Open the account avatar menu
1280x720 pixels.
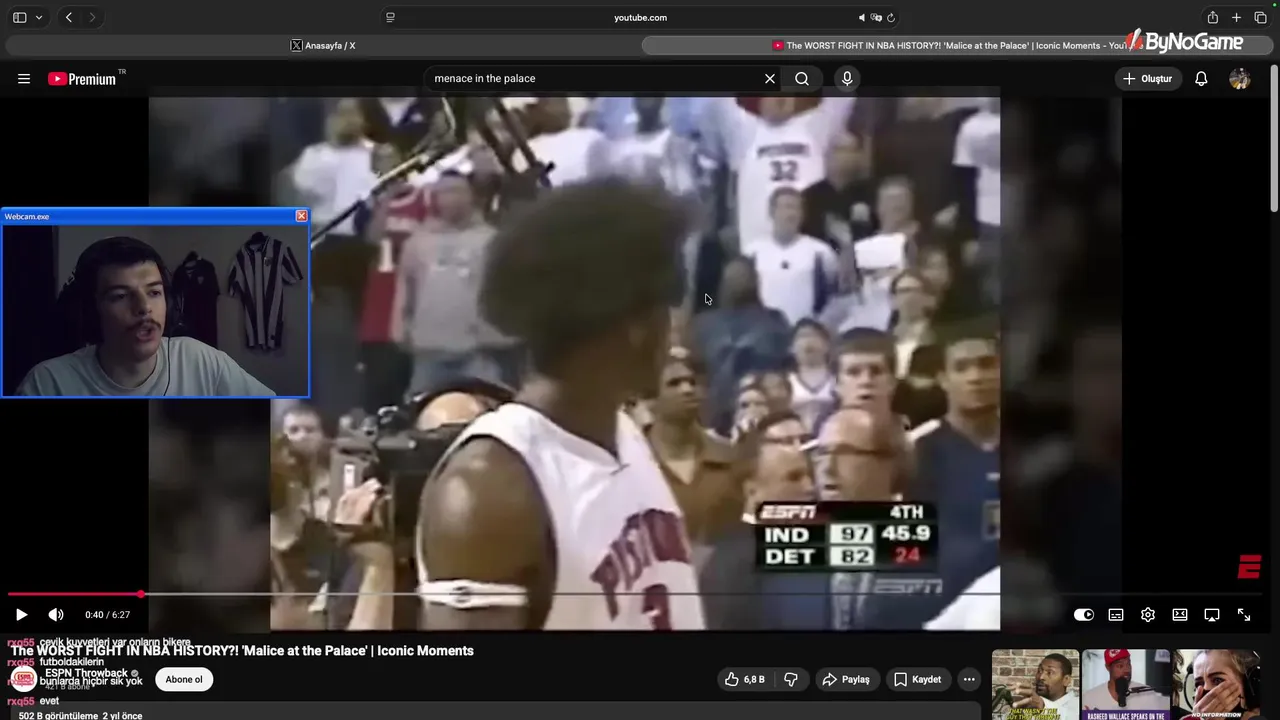pyautogui.click(x=1240, y=79)
